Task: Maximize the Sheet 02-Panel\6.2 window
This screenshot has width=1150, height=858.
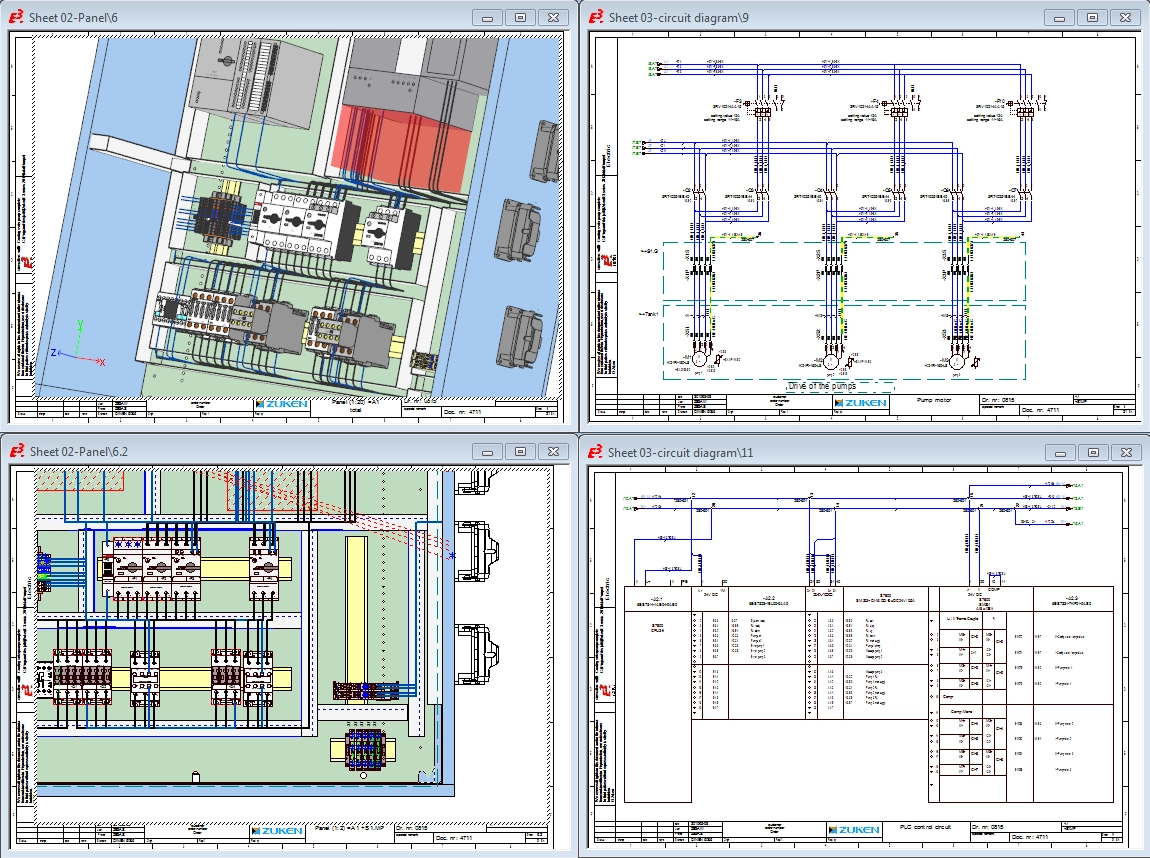Action: [520, 451]
